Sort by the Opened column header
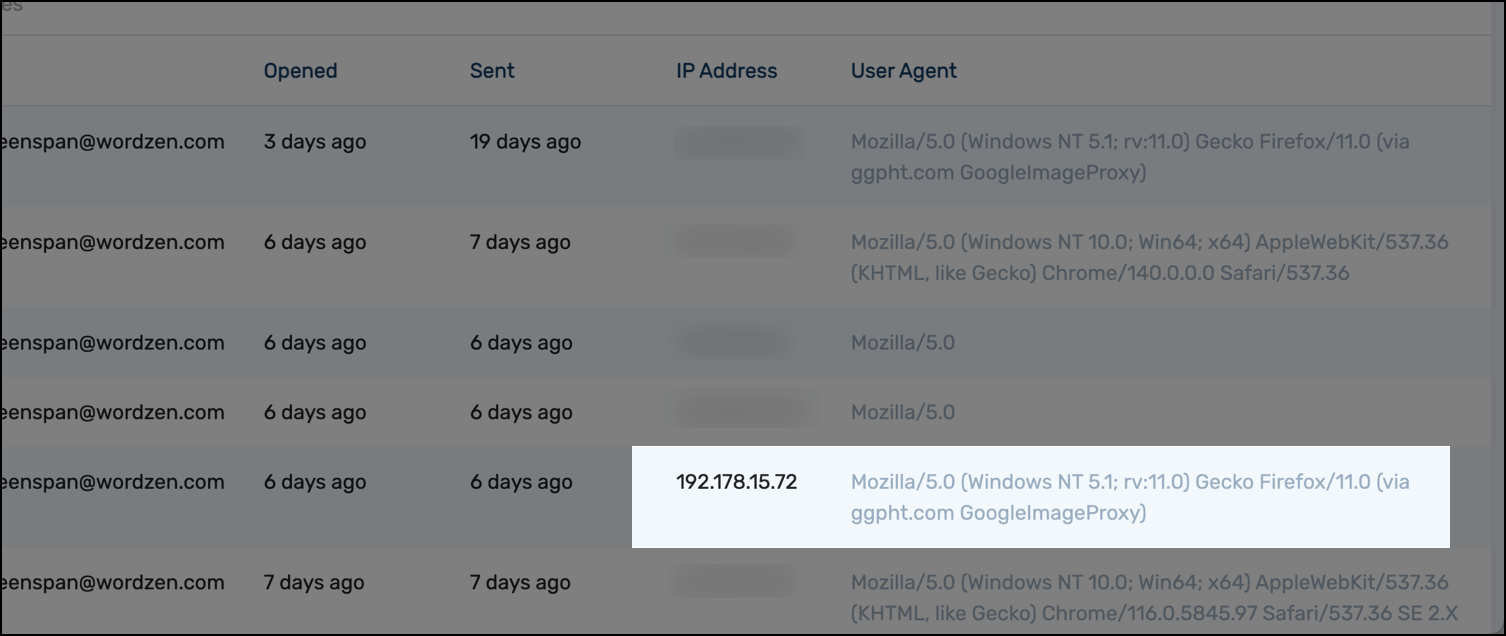This screenshot has height=636, width=1506. (300, 71)
